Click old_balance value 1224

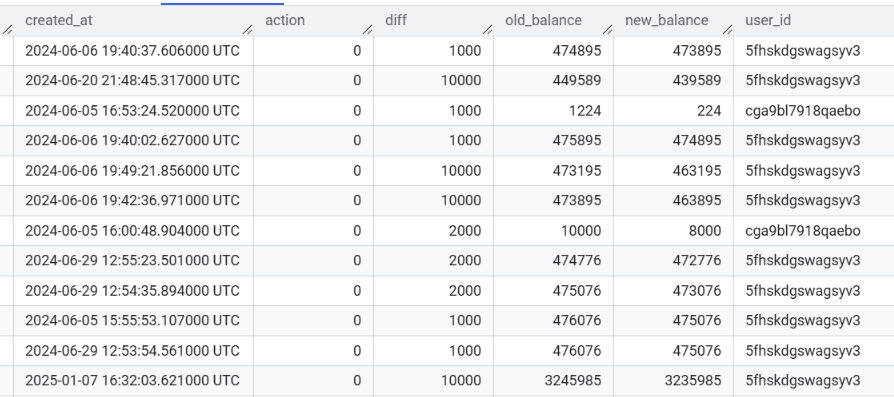tap(585, 111)
